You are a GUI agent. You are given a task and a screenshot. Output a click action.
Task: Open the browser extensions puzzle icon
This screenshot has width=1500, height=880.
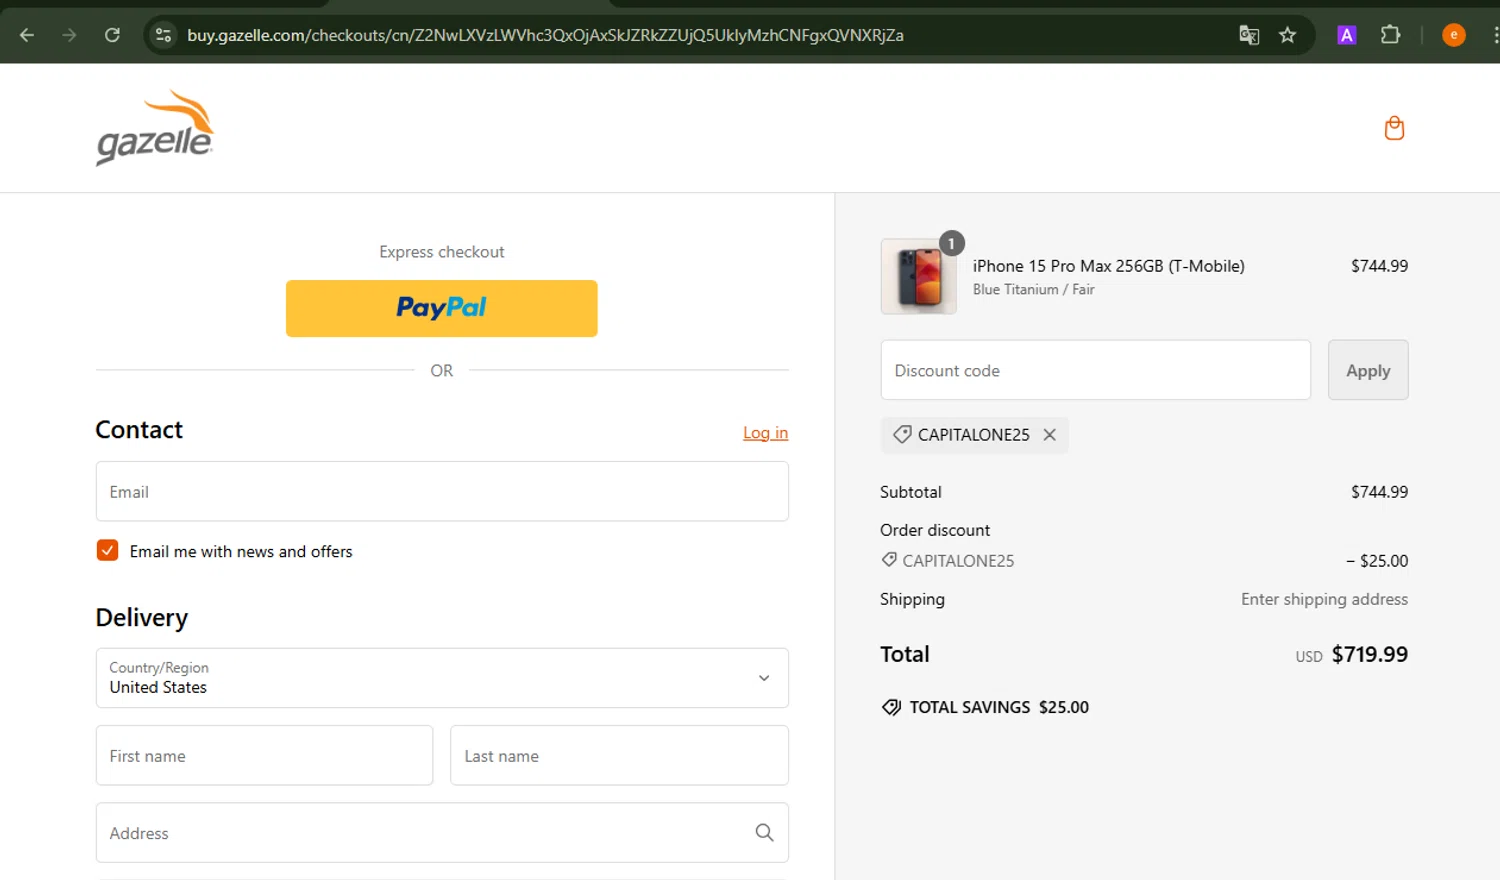(x=1390, y=35)
